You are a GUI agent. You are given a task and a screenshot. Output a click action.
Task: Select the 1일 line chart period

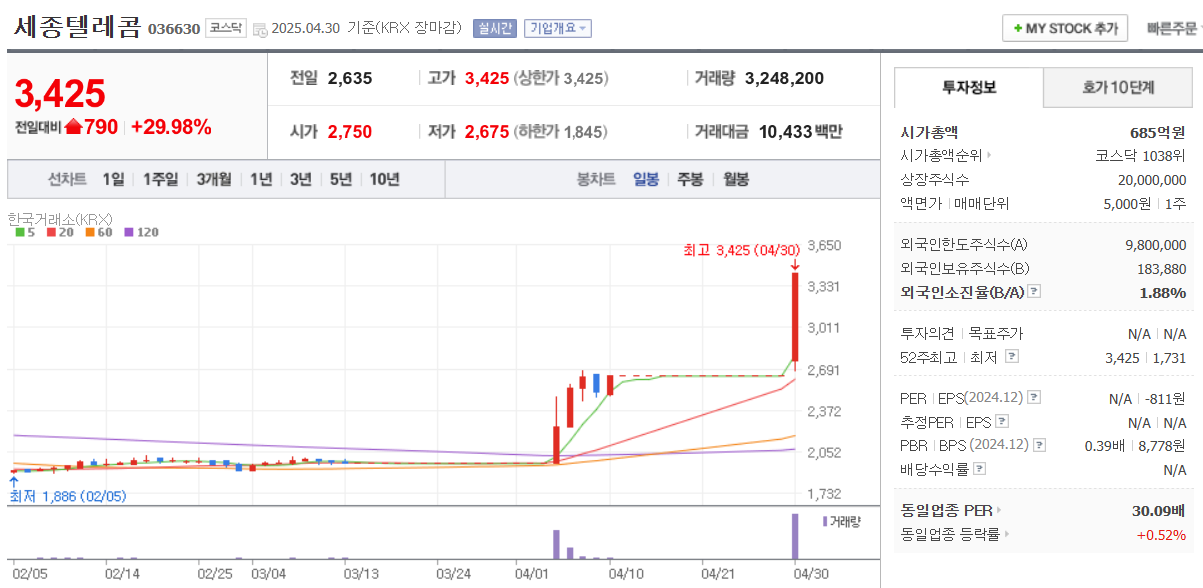114,180
